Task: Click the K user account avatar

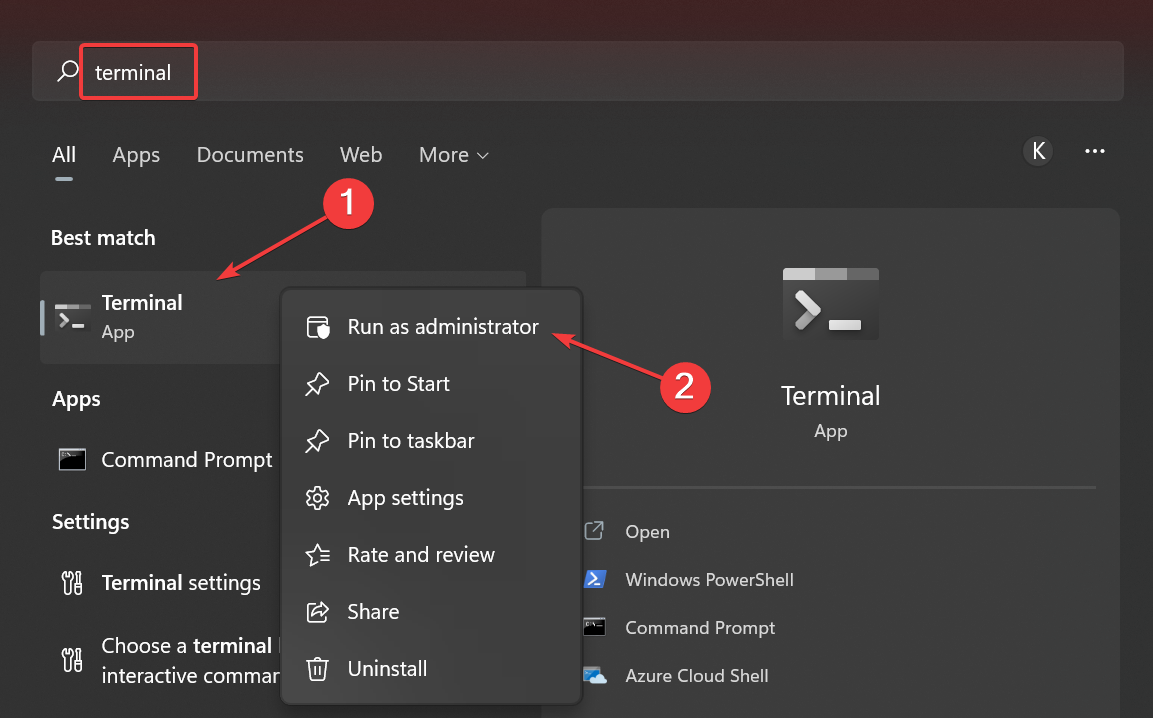Action: pyautogui.click(x=1038, y=151)
